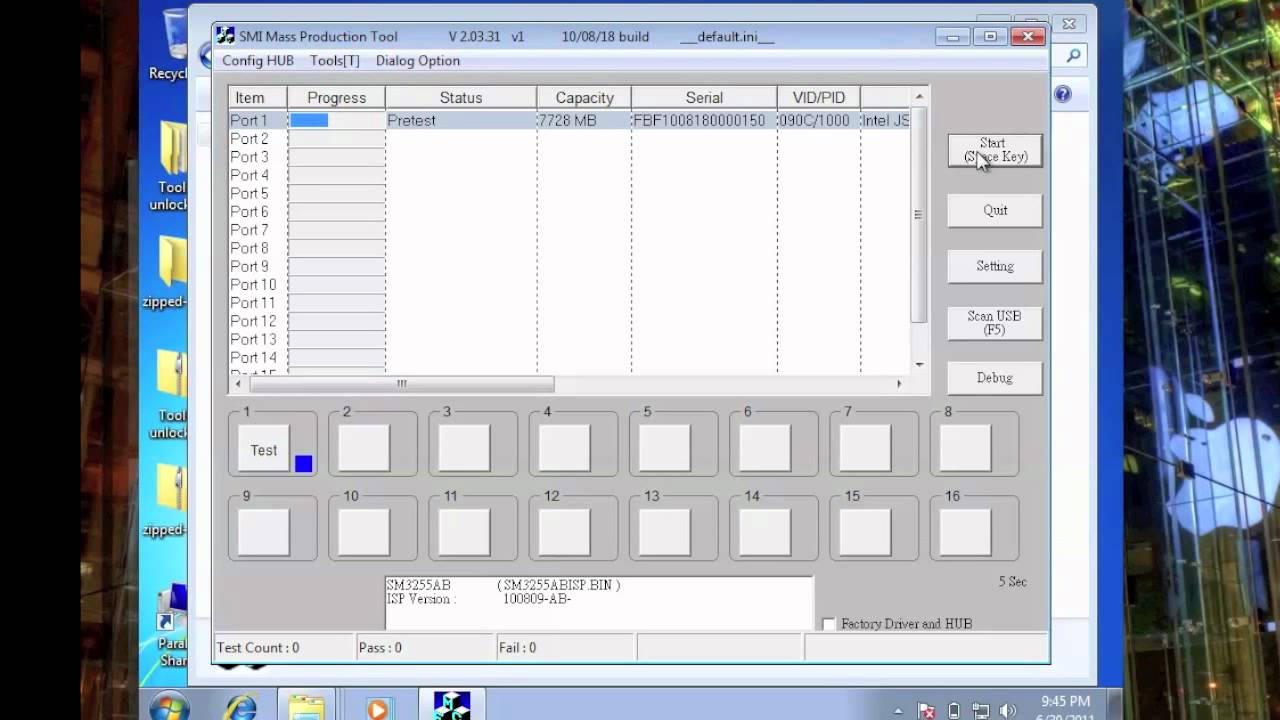Click the SMI Mass Production Tool title icon

point(226,36)
